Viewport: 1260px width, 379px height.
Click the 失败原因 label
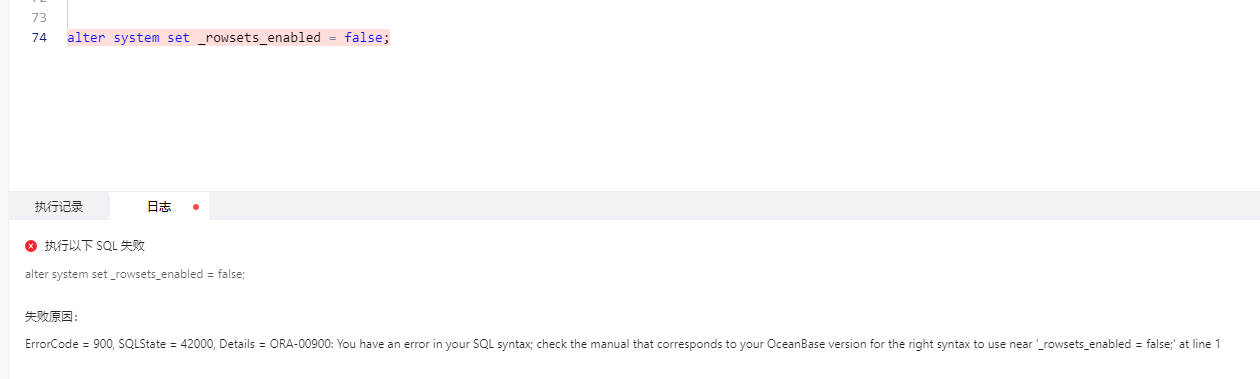click(51, 317)
